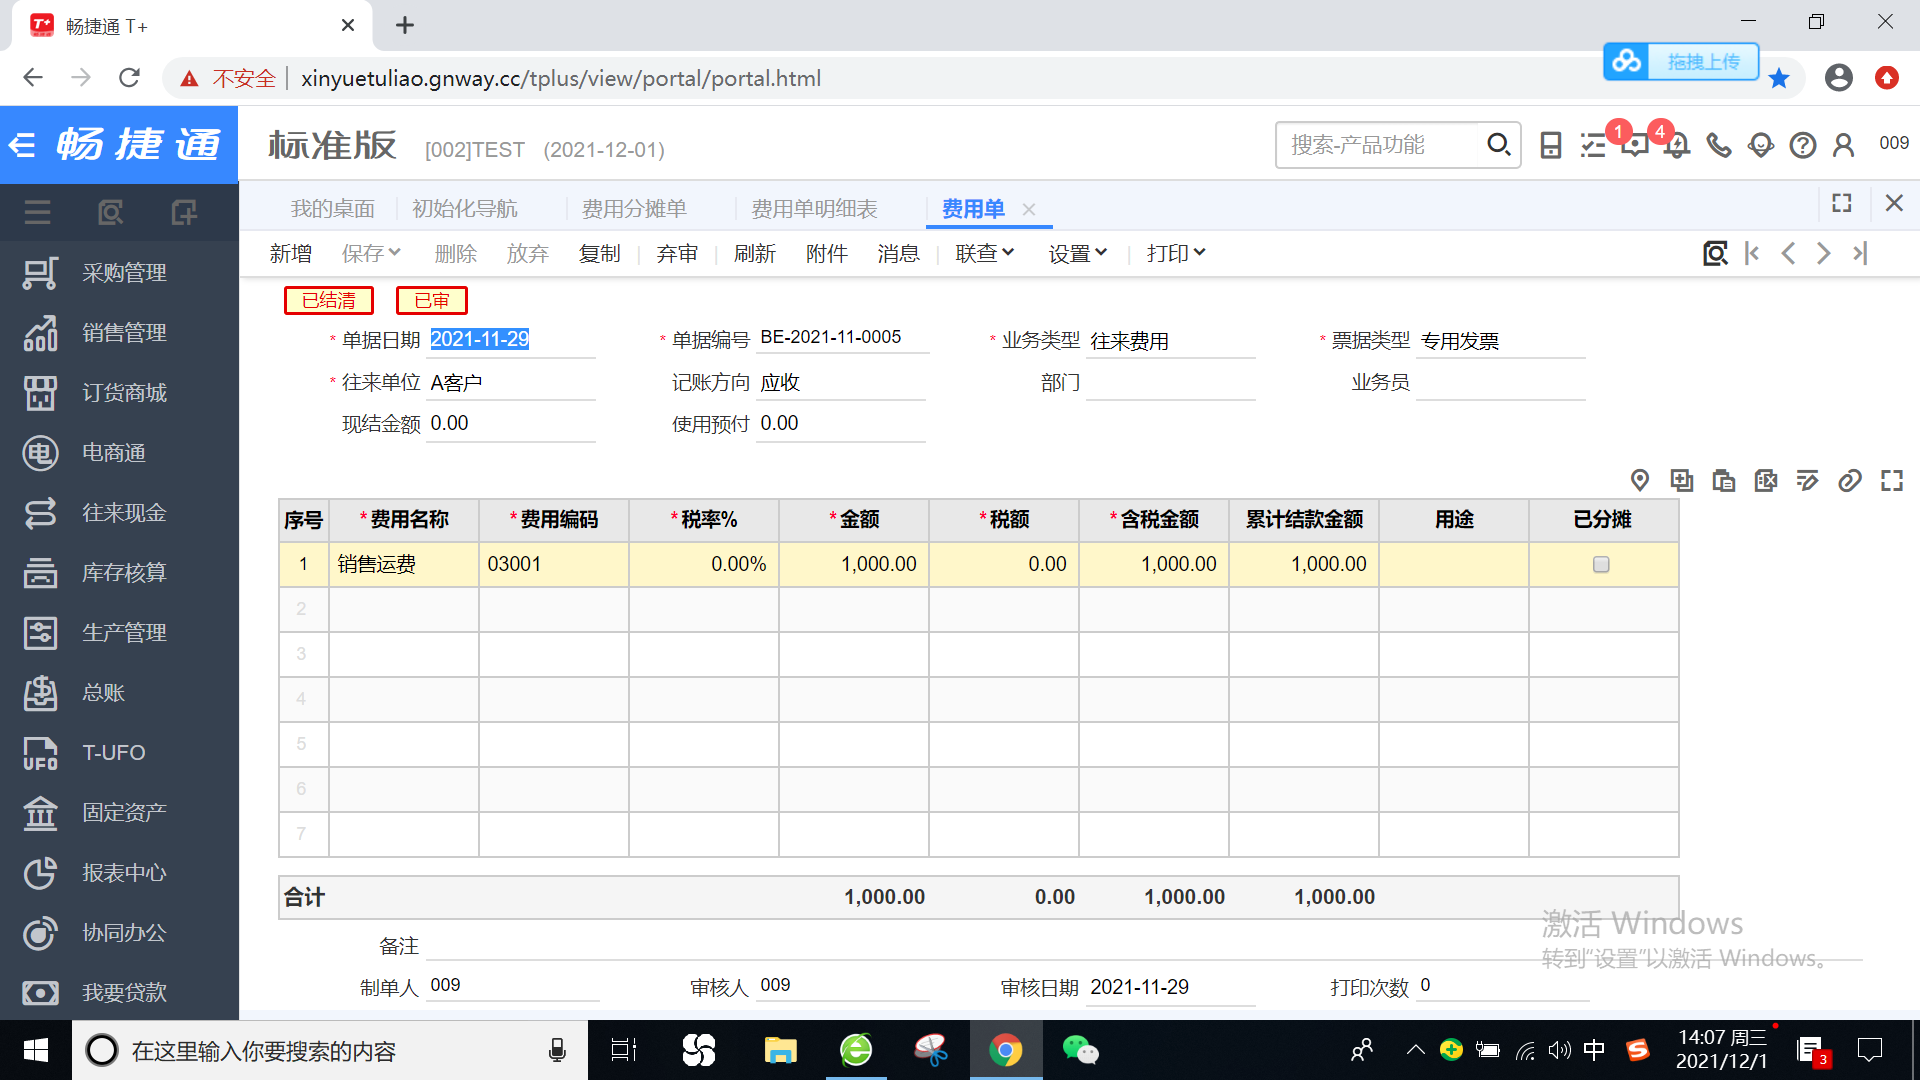1920x1080 pixels.
Task: Click the search magnifier in product search
Action: [1497, 145]
